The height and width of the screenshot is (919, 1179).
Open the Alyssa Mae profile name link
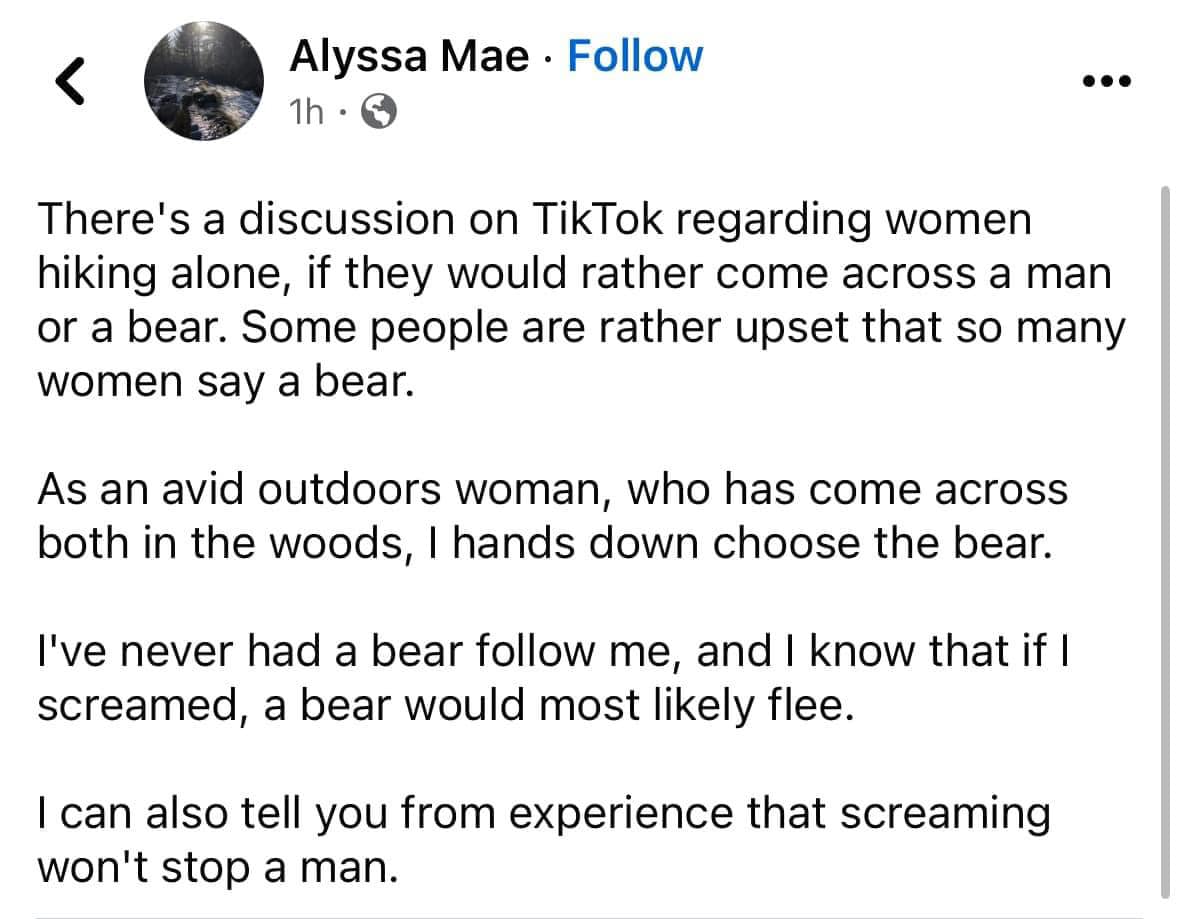409,56
